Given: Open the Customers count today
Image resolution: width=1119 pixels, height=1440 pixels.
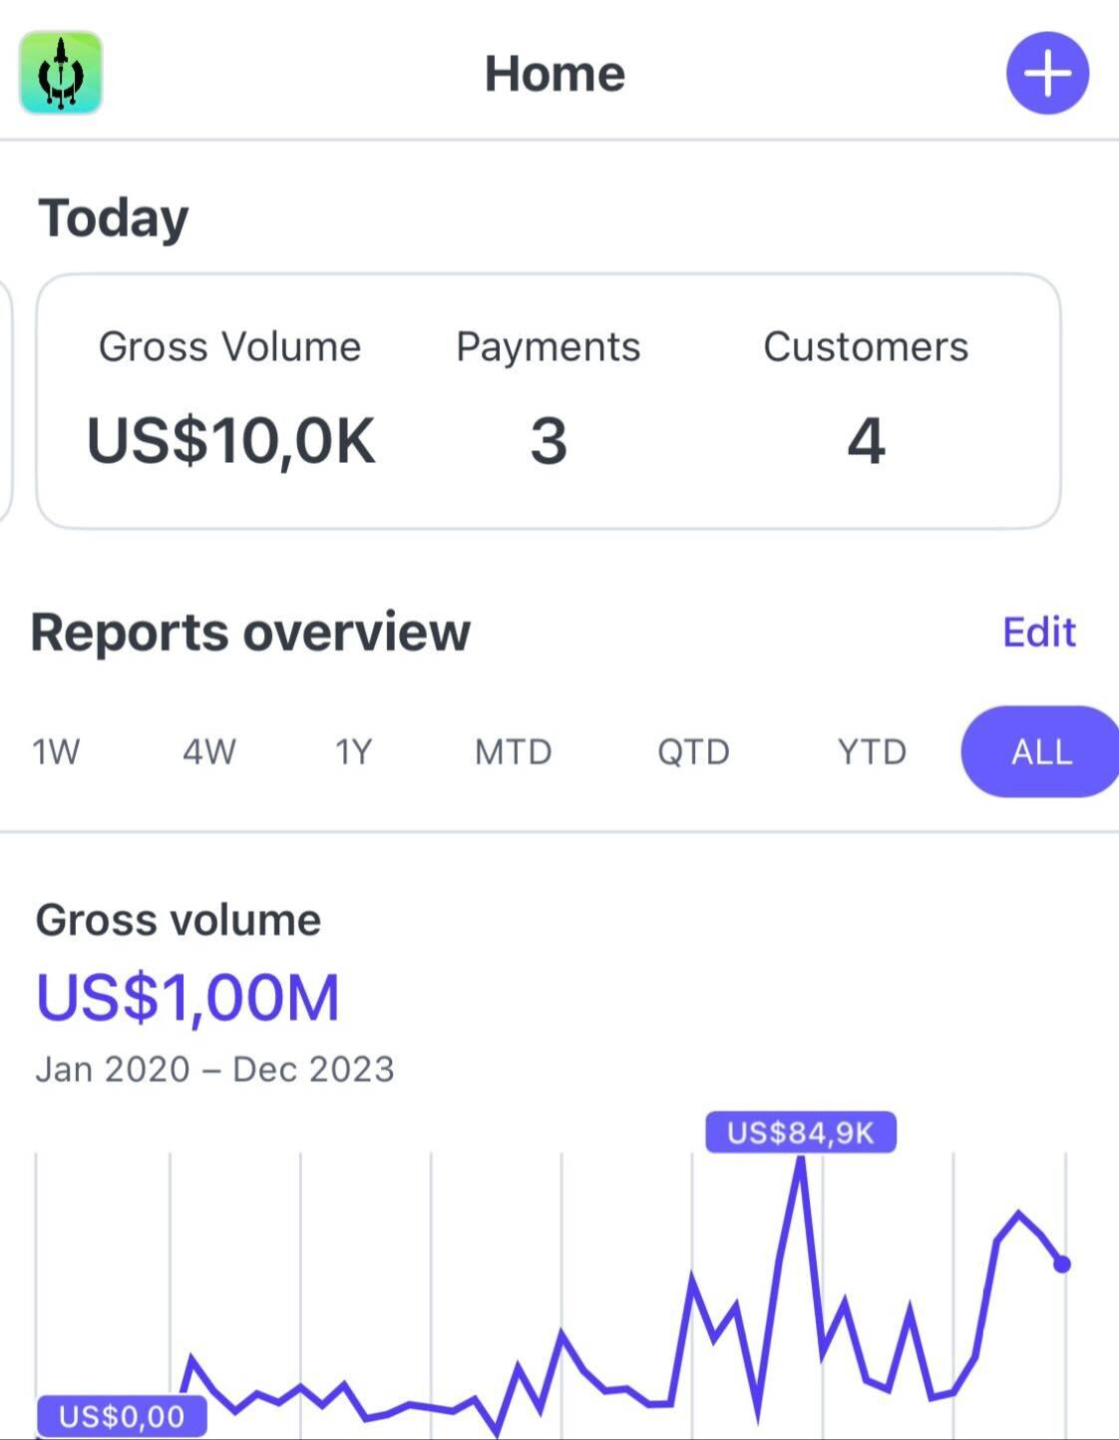Looking at the screenshot, I should (866, 440).
